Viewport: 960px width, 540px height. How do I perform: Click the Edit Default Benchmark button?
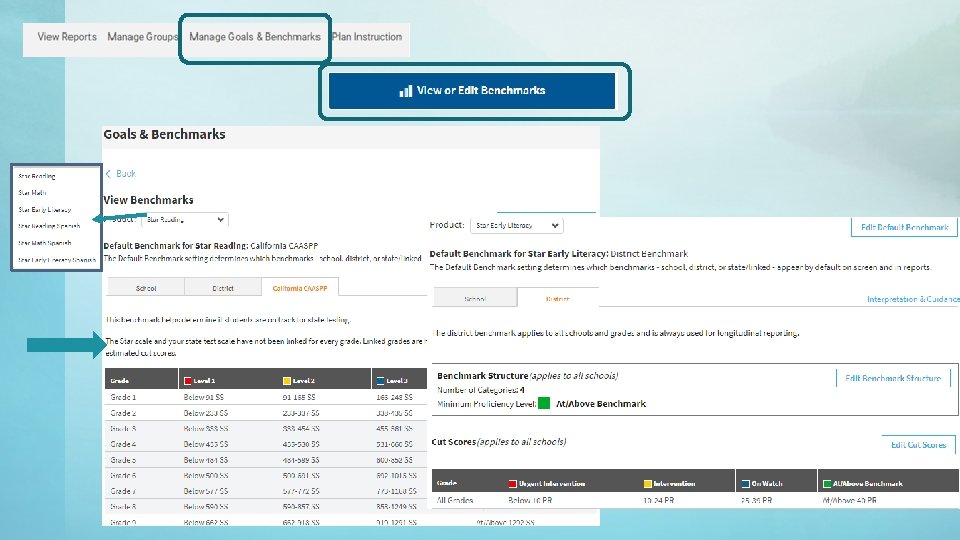(x=904, y=227)
